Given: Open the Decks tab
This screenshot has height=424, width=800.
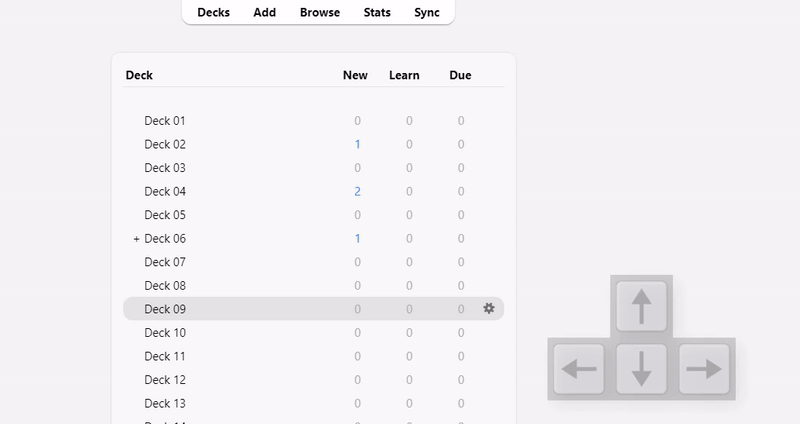Looking at the screenshot, I should (x=213, y=13).
